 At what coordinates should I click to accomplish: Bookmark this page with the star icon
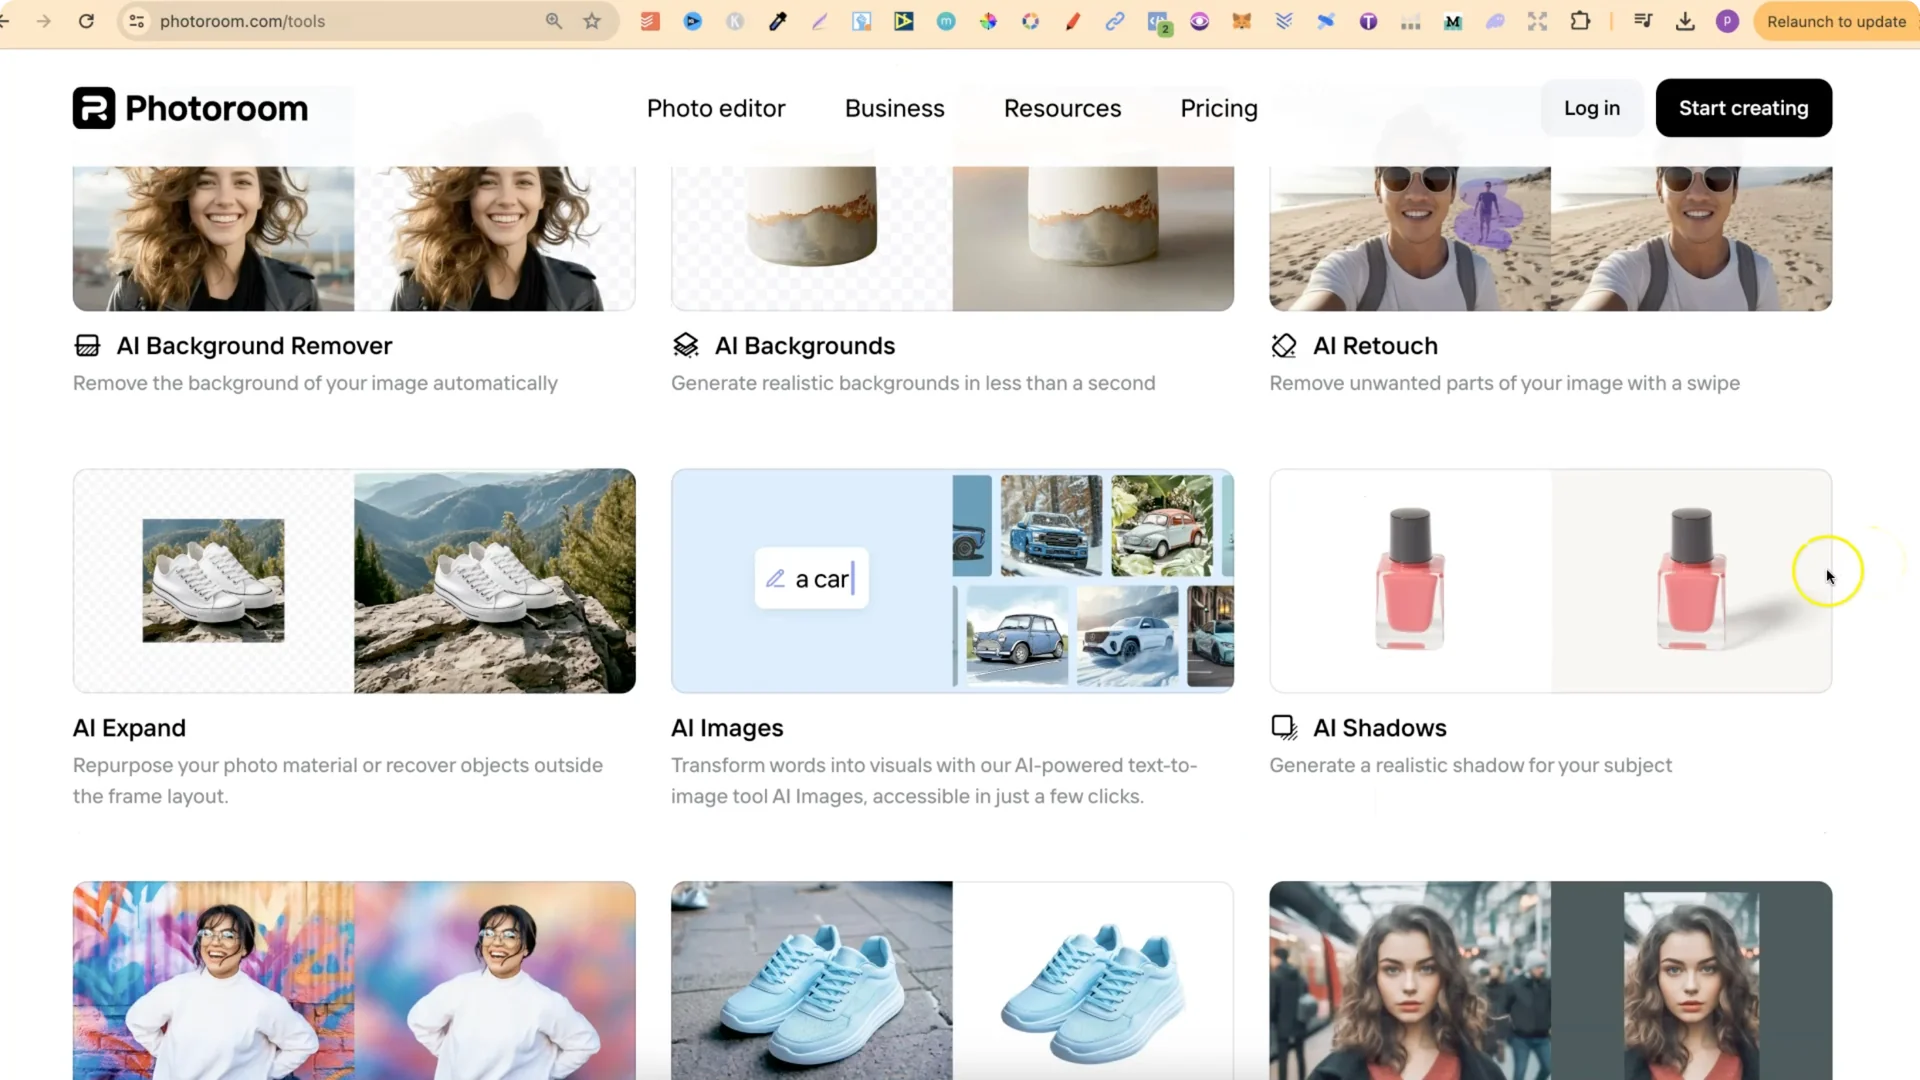tap(593, 21)
